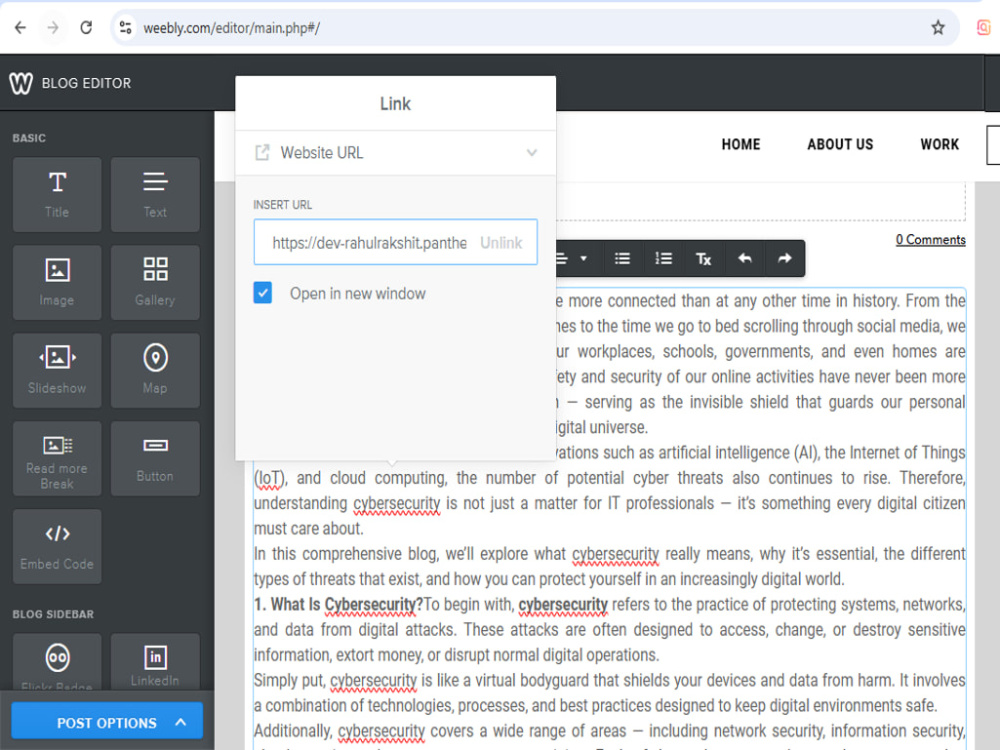Expand the POST OPTIONS chevron

coord(180,722)
